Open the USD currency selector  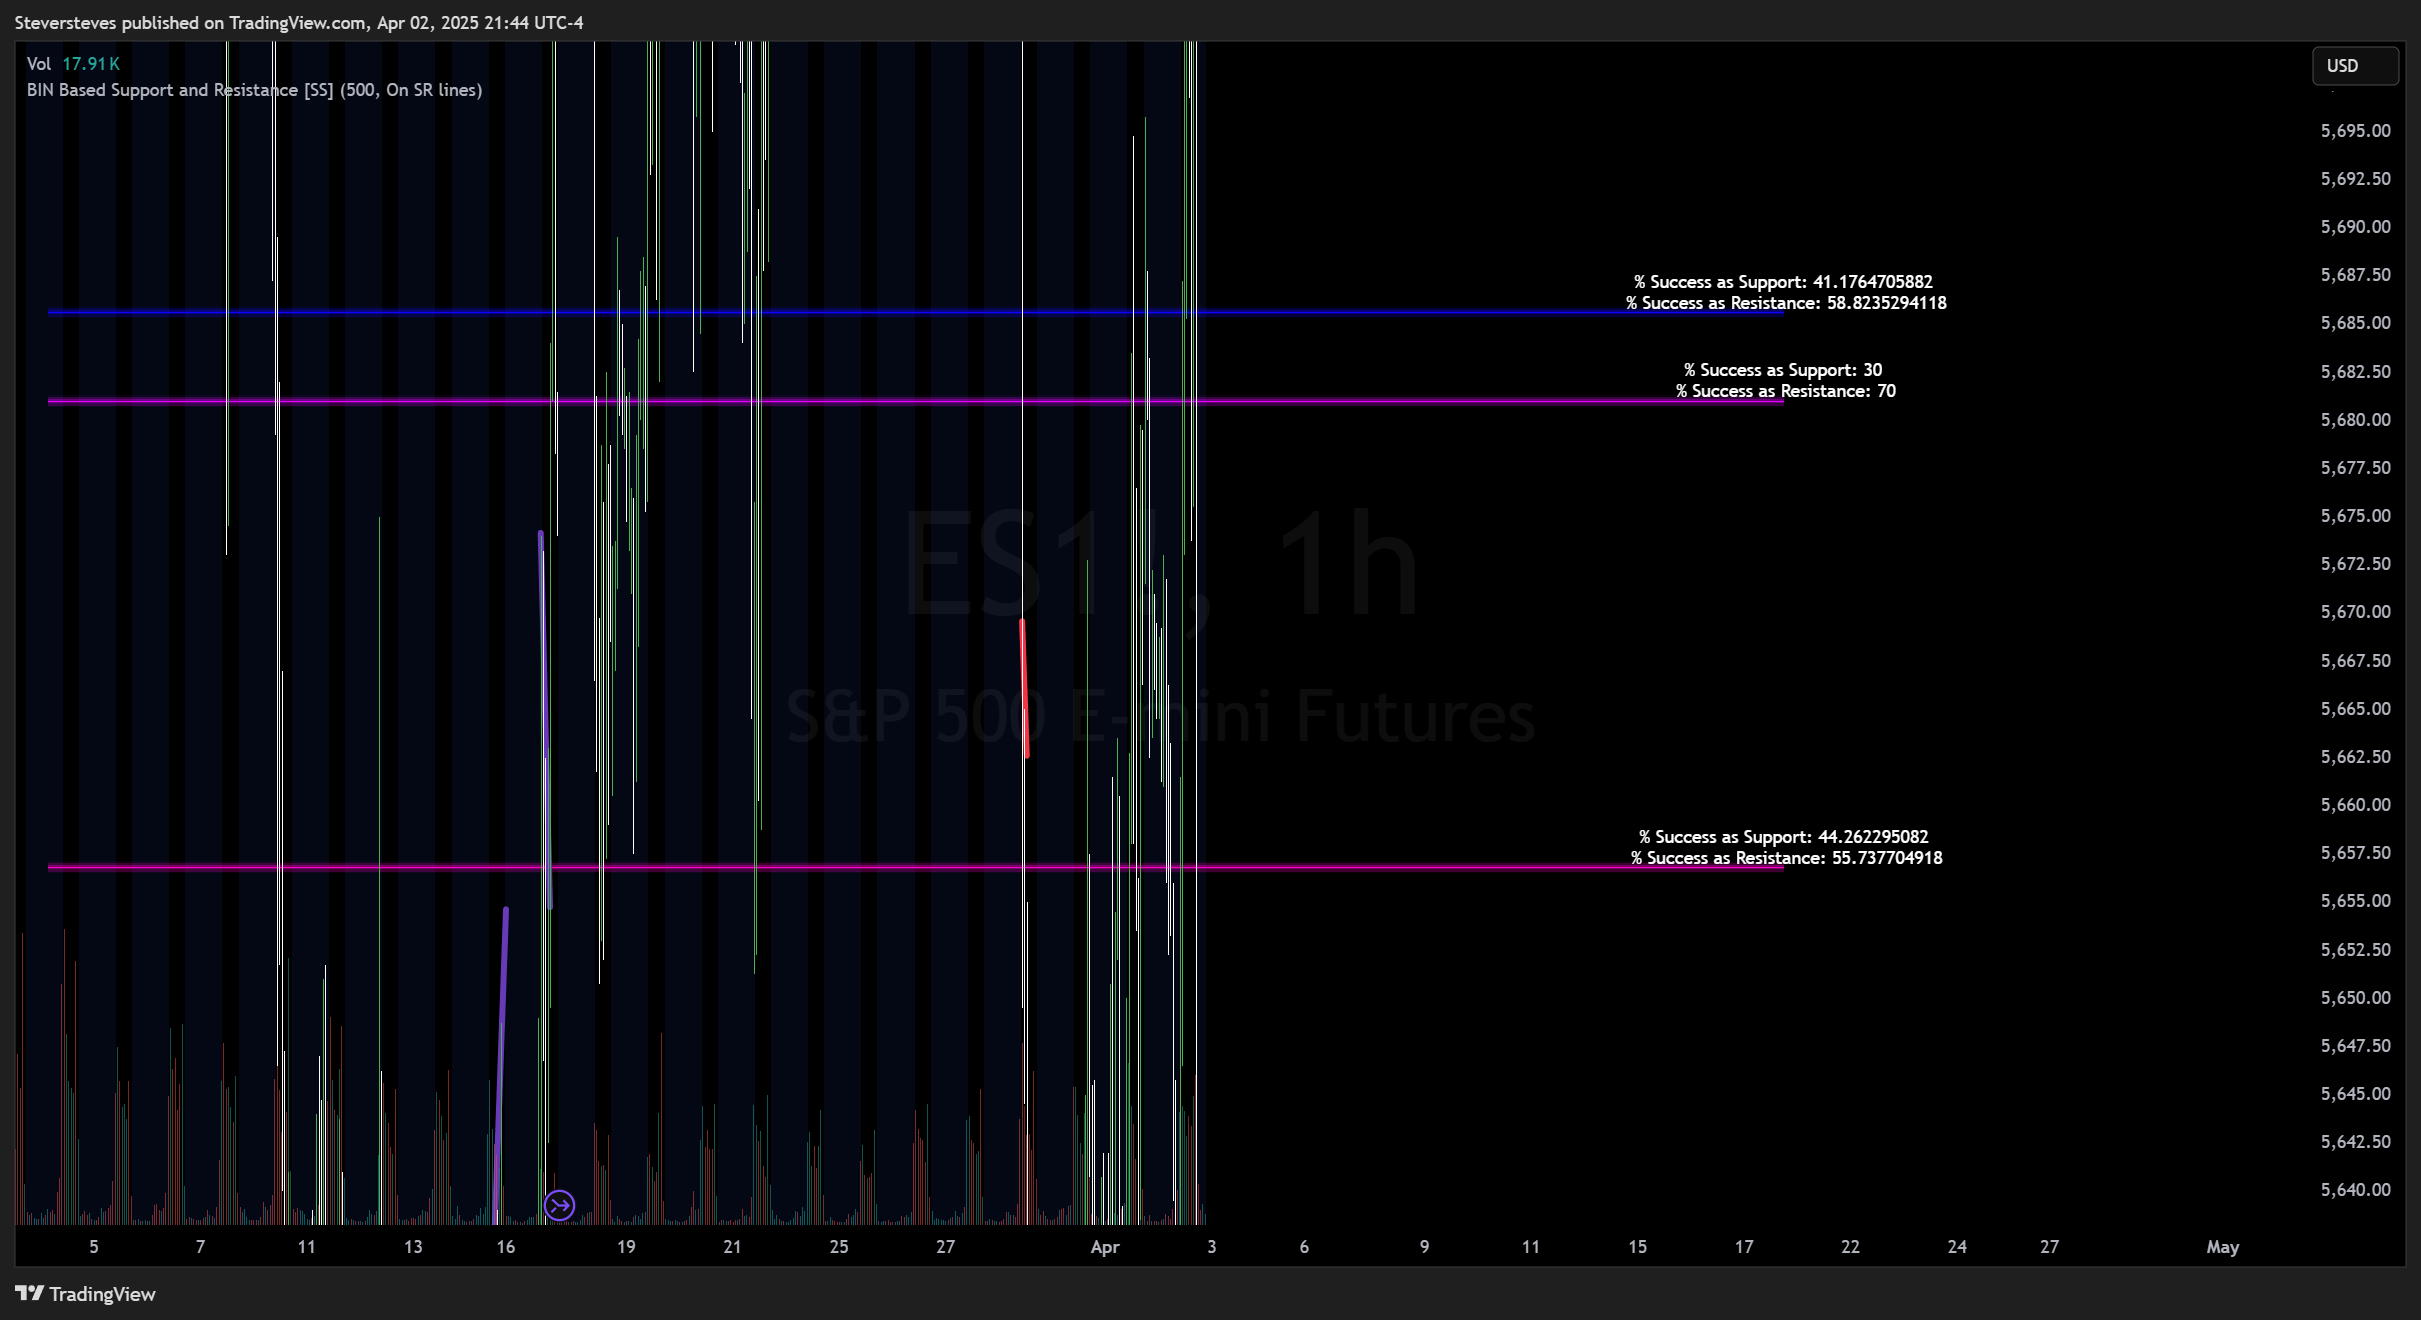coord(2355,66)
